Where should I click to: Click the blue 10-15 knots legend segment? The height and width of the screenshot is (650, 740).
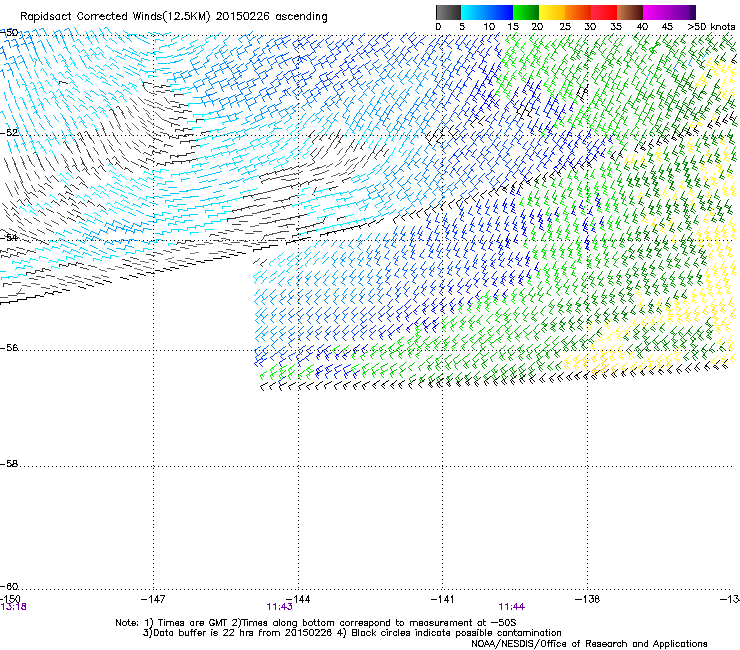click(x=500, y=12)
